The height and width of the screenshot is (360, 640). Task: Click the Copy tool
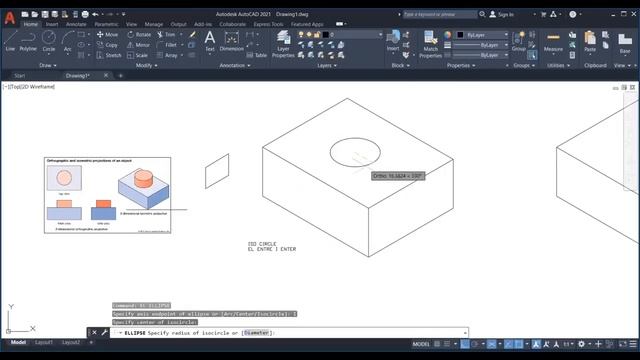107,45
